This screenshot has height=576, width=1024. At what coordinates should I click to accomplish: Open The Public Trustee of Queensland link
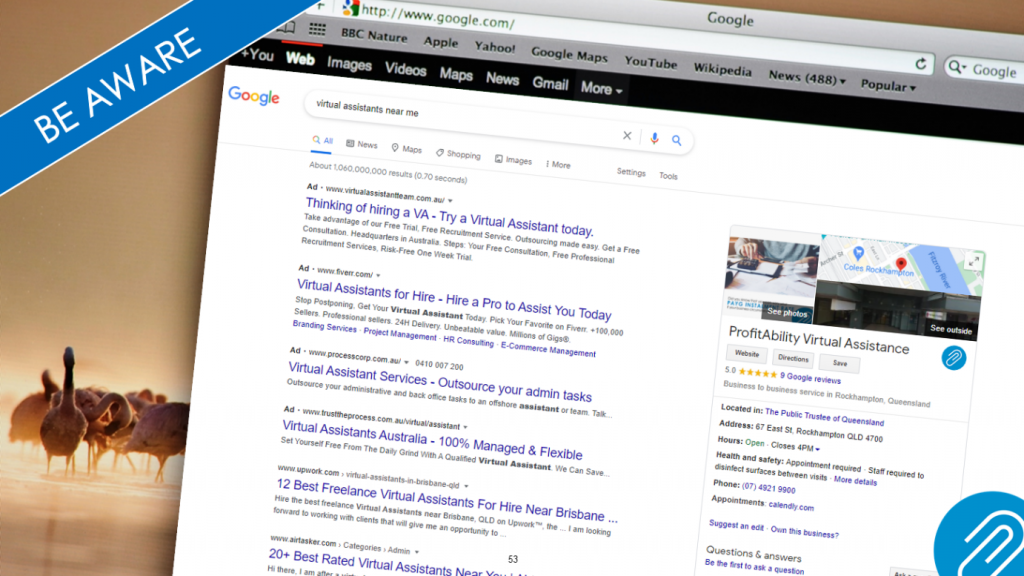click(x=824, y=417)
